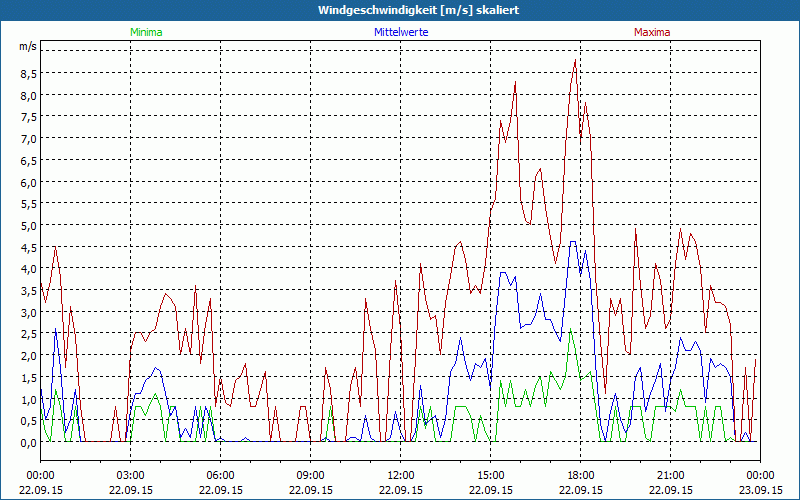Click the chart title Windgeschwindigkeit [m/s] skaliert
Viewport: 800px width, 500px height.
pyautogui.click(x=418, y=10)
